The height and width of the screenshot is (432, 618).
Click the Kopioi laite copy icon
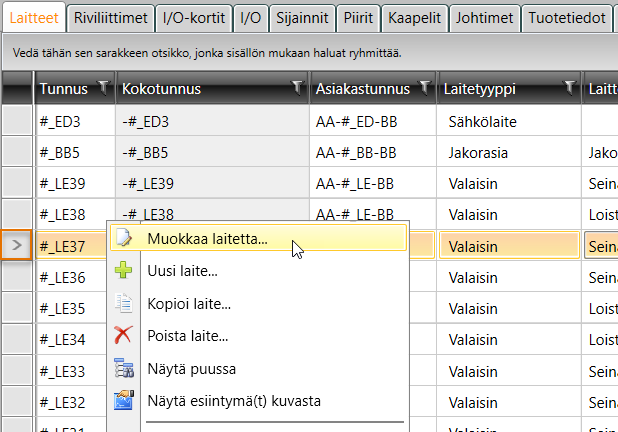coord(124,303)
